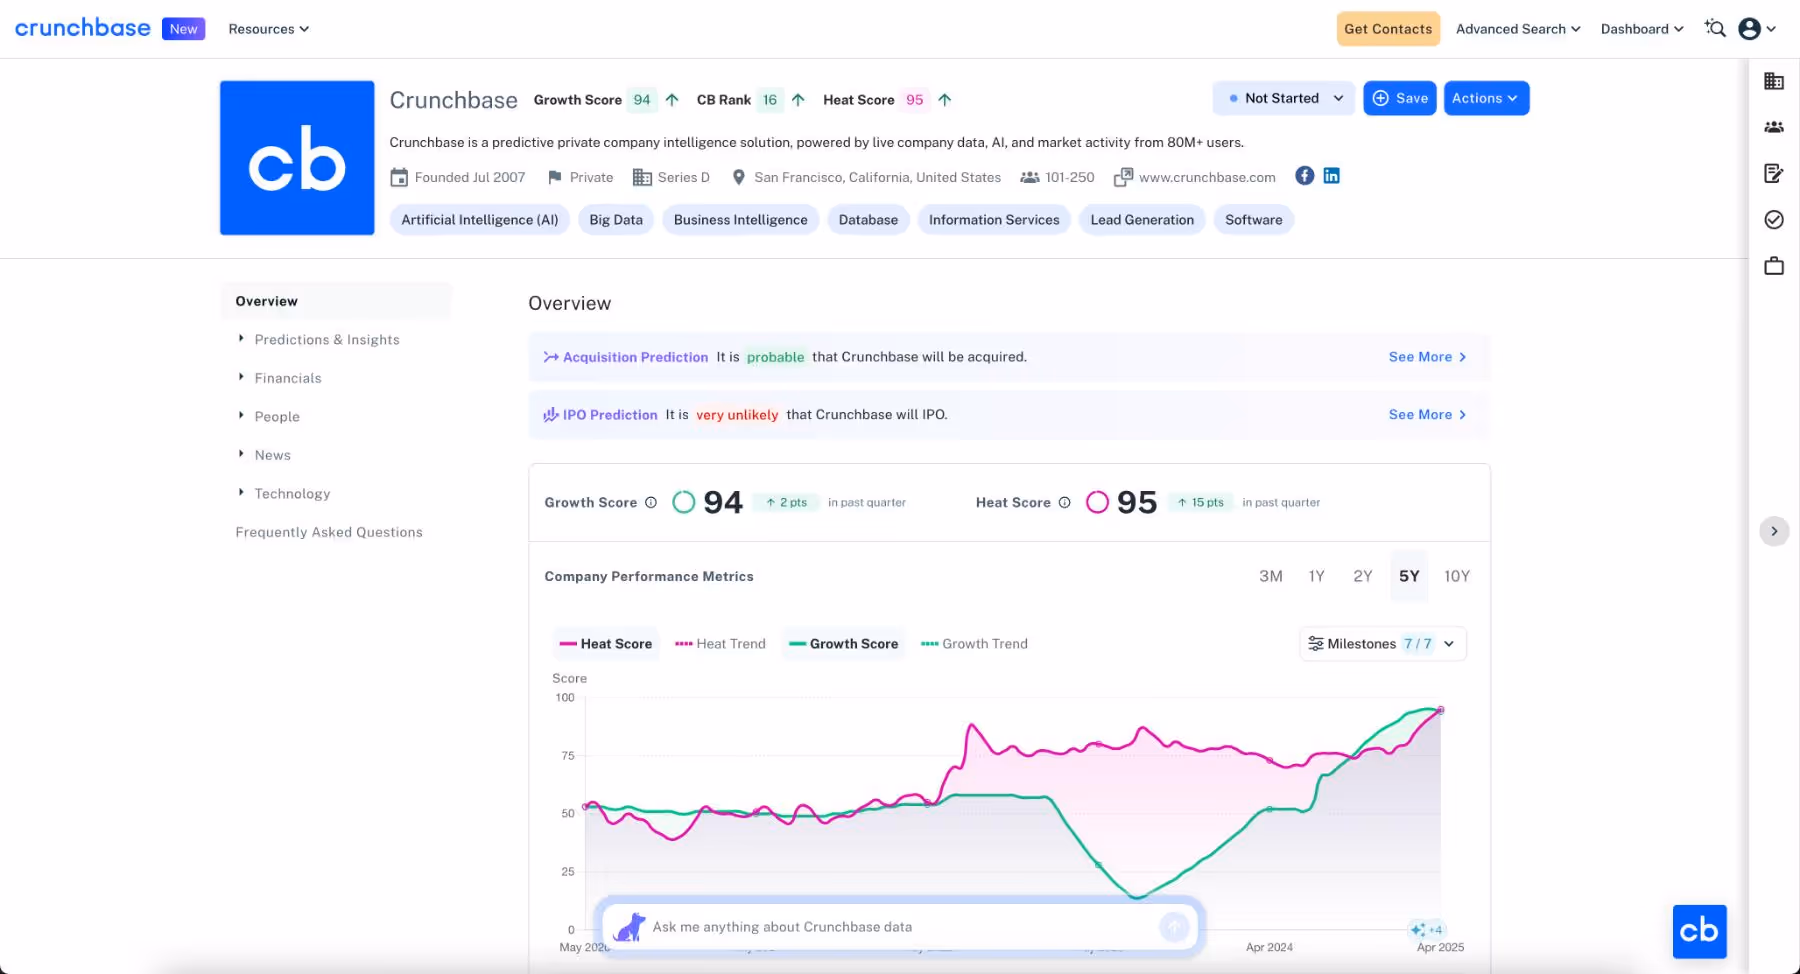This screenshot has height=974, width=1800.
Task: Click the Growth Score info icon
Action: click(x=651, y=503)
